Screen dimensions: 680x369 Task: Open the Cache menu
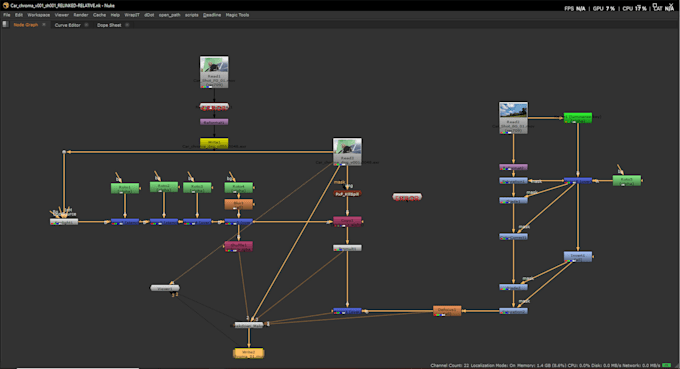point(99,15)
